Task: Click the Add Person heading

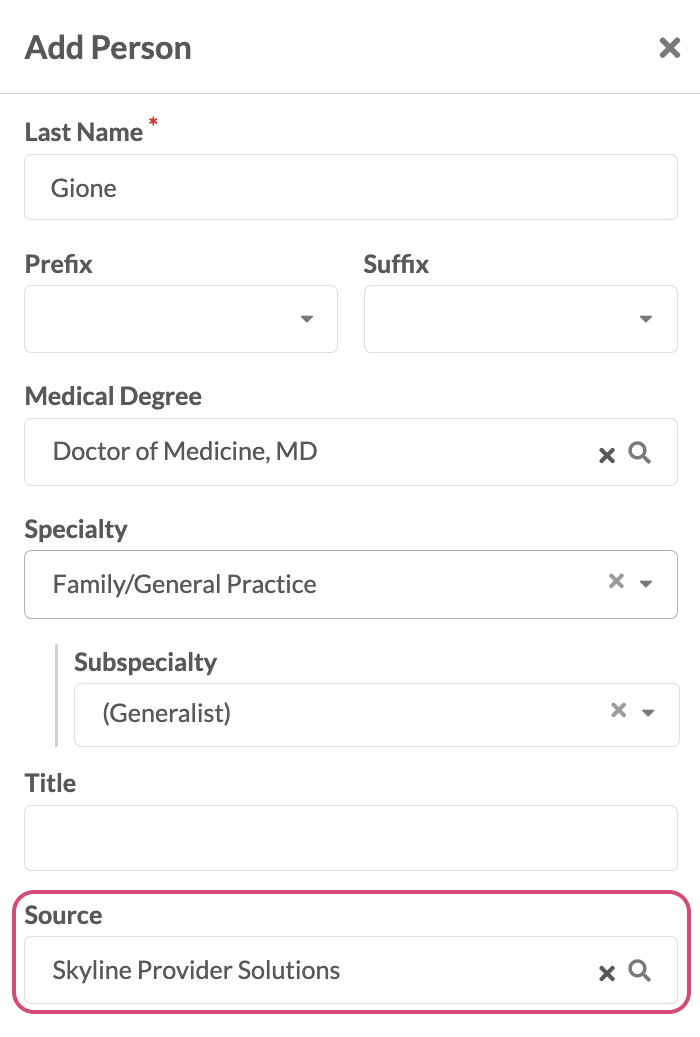Action: pos(108,48)
